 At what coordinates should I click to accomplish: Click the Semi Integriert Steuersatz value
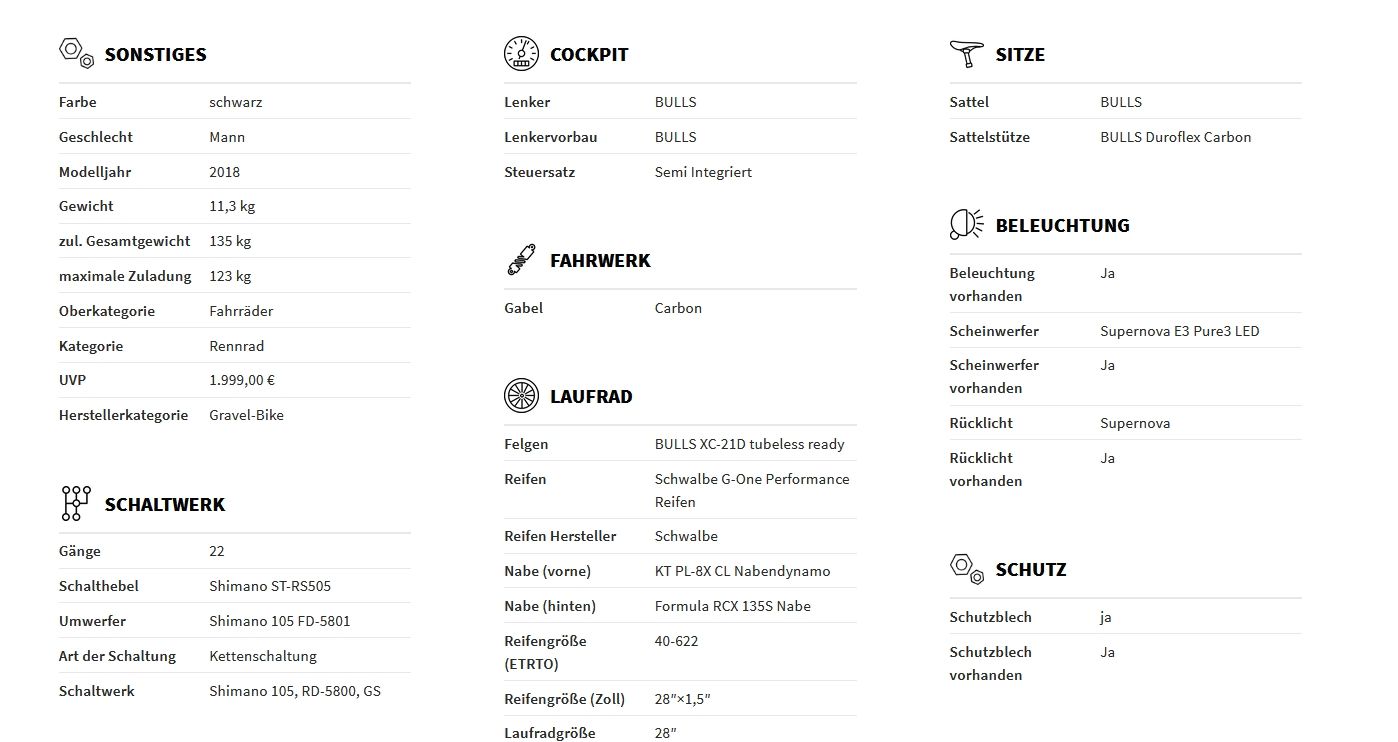(x=703, y=172)
